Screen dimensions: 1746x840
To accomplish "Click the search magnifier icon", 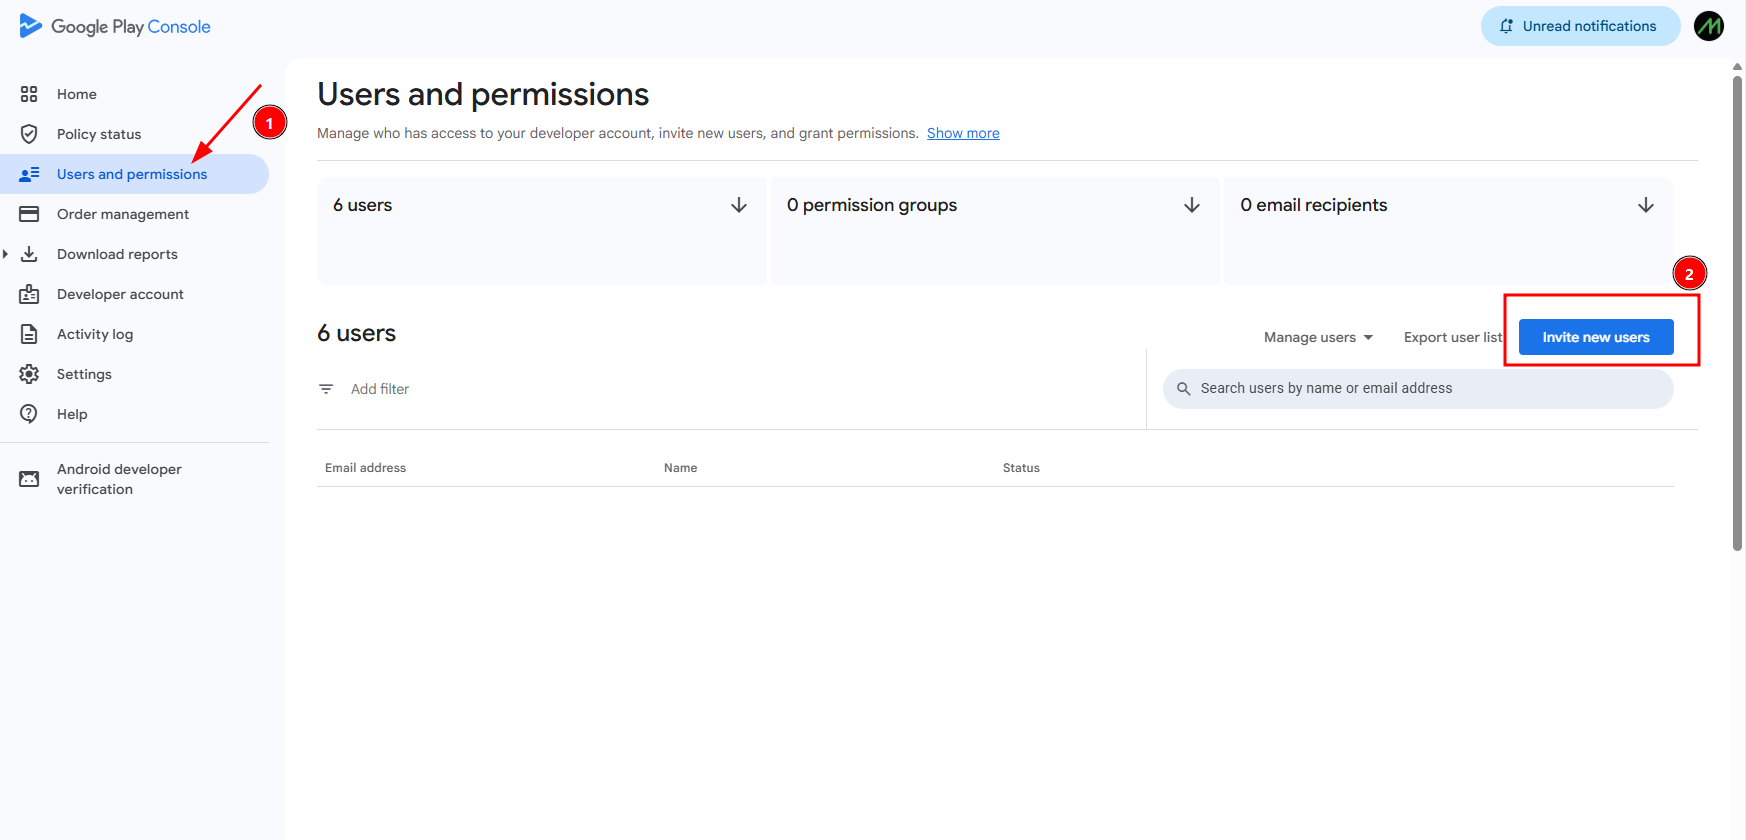I will point(1183,389).
